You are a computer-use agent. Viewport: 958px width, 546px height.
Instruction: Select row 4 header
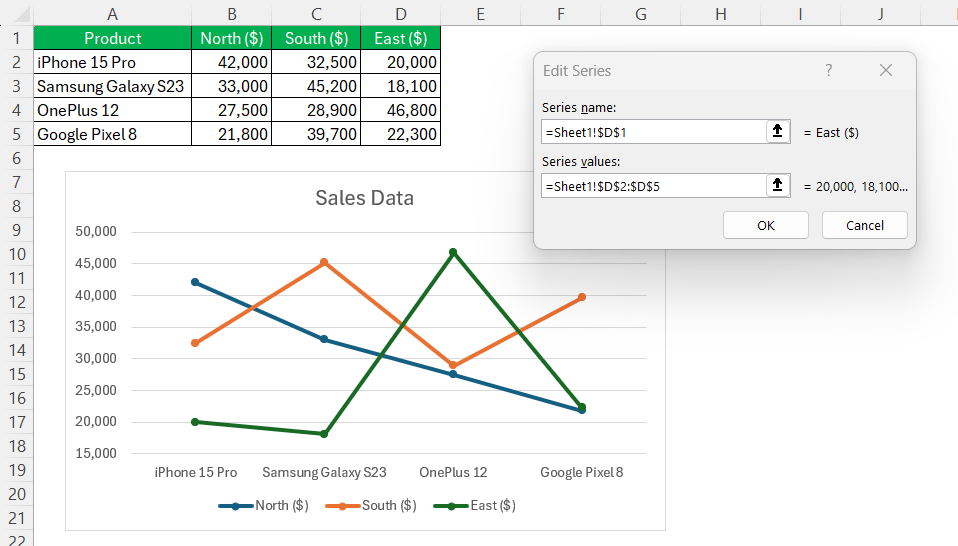16,110
